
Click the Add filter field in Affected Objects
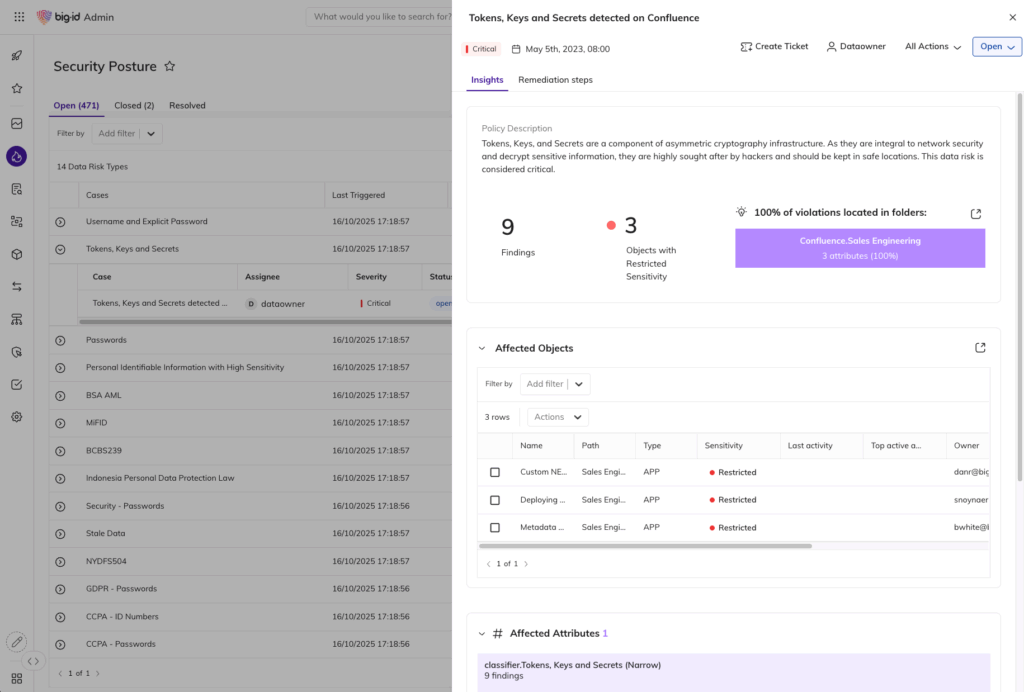click(x=544, y=384)
